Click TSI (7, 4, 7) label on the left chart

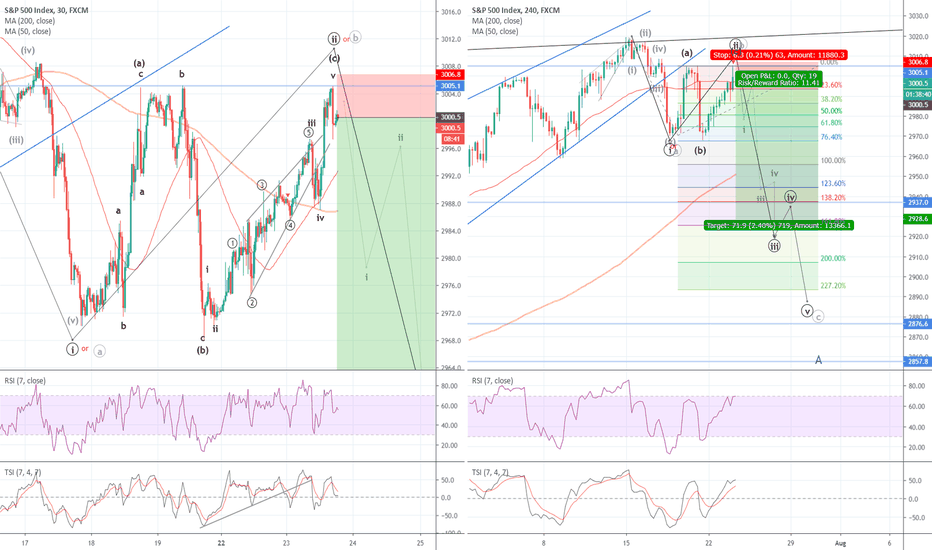coord(23,472)
